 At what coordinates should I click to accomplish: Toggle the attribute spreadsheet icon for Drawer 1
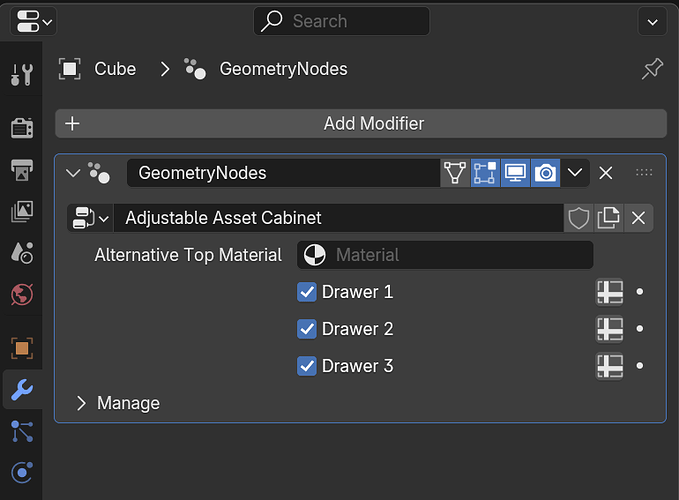click(x=610, y=292)
